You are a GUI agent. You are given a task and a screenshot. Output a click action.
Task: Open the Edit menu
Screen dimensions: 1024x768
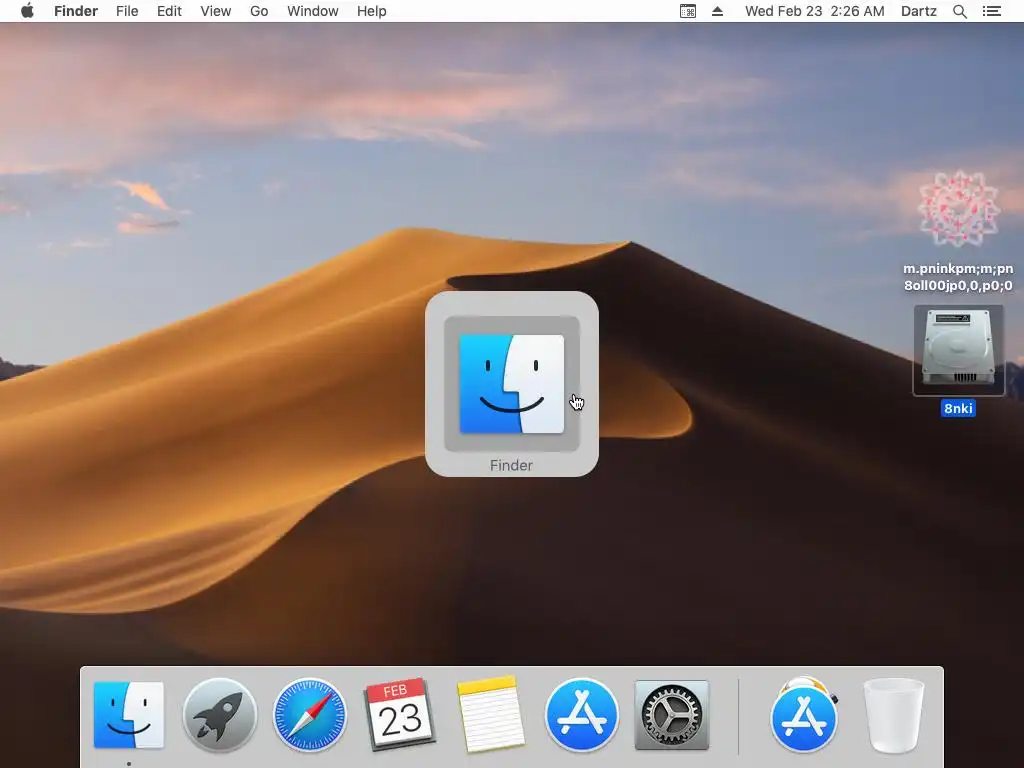pos(169,11)
